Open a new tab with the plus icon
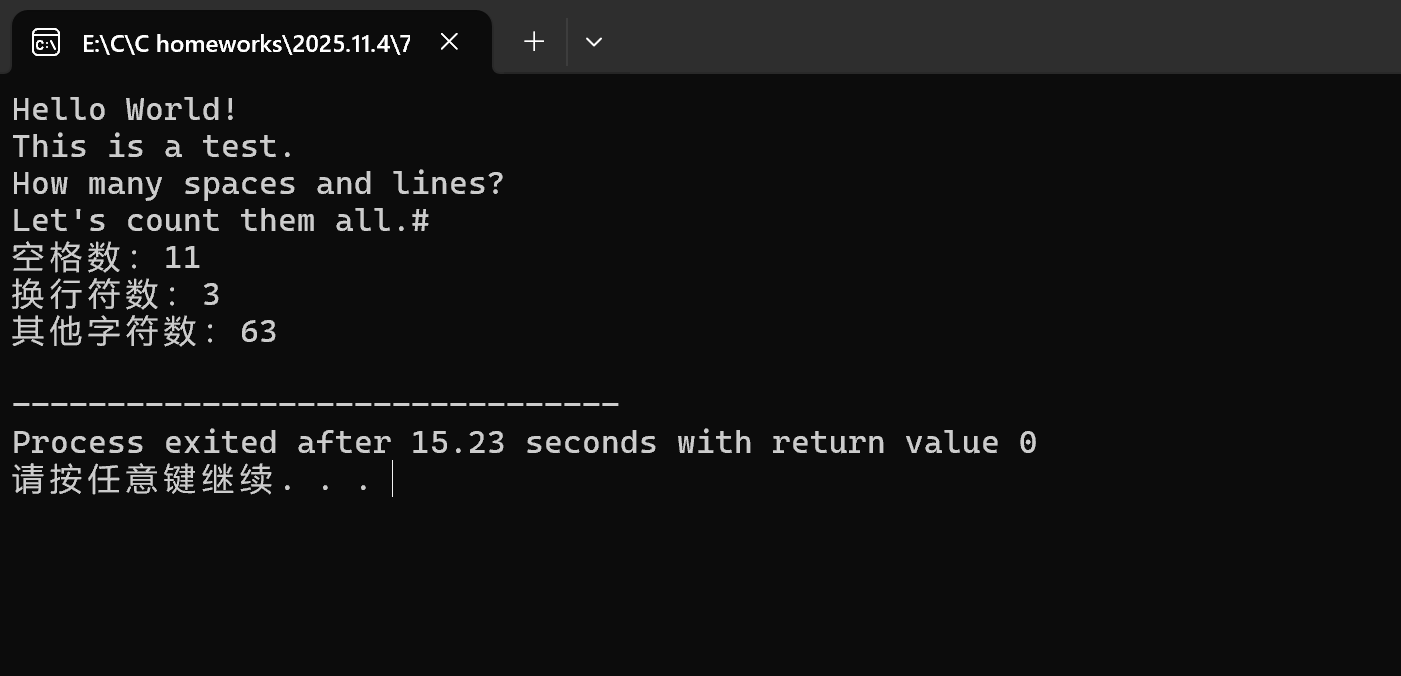1401x676 pixels. tap(535, 42)
